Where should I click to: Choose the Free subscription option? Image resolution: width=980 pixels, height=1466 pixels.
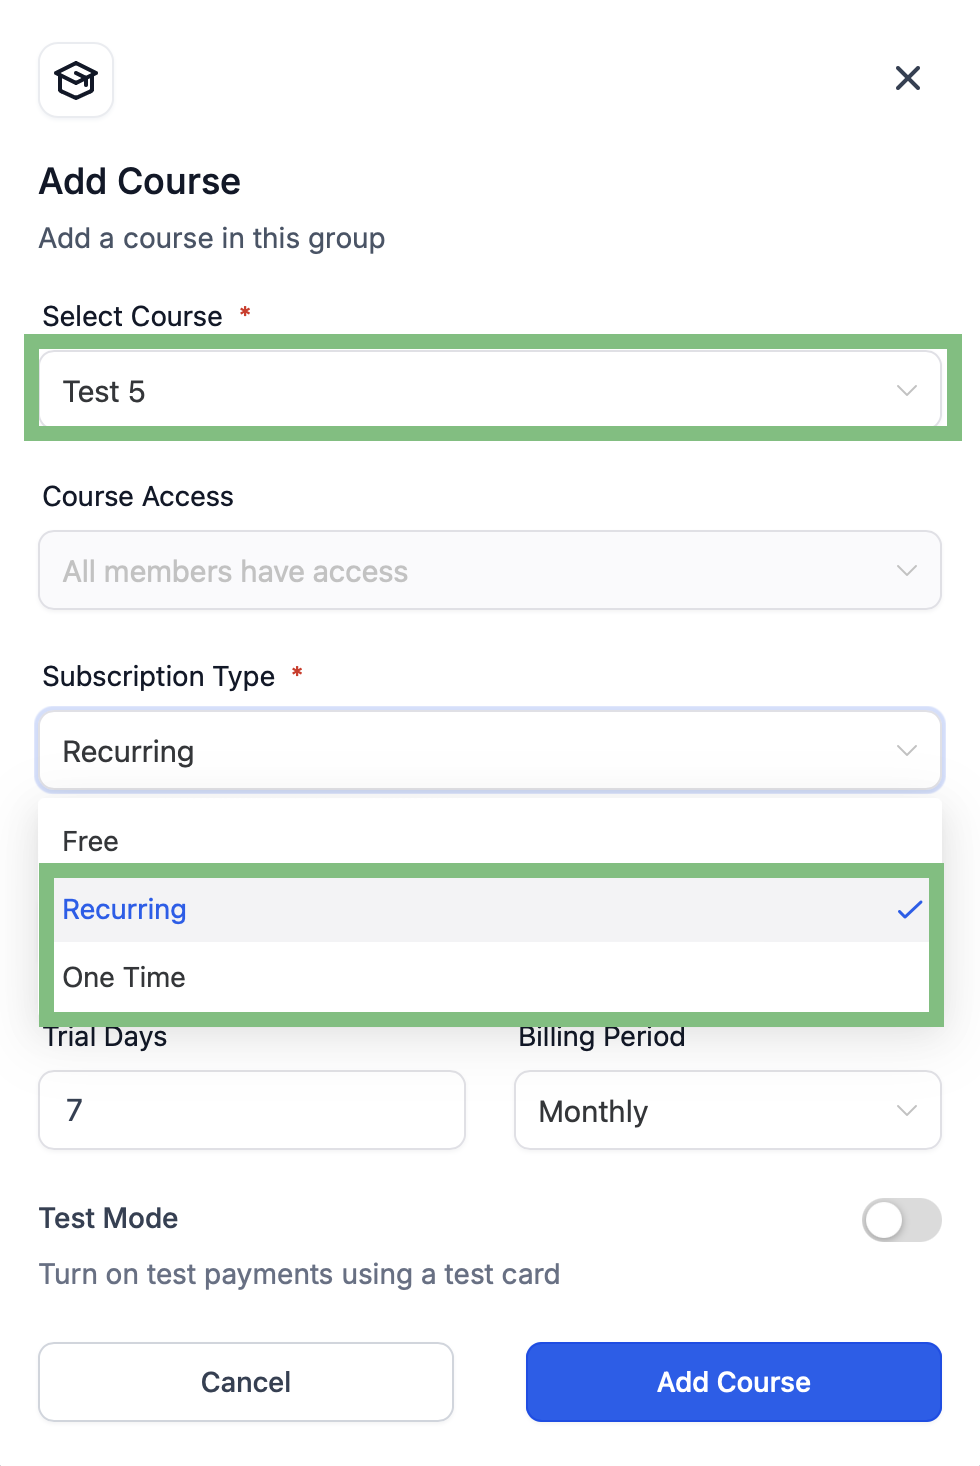pos(490,841)
